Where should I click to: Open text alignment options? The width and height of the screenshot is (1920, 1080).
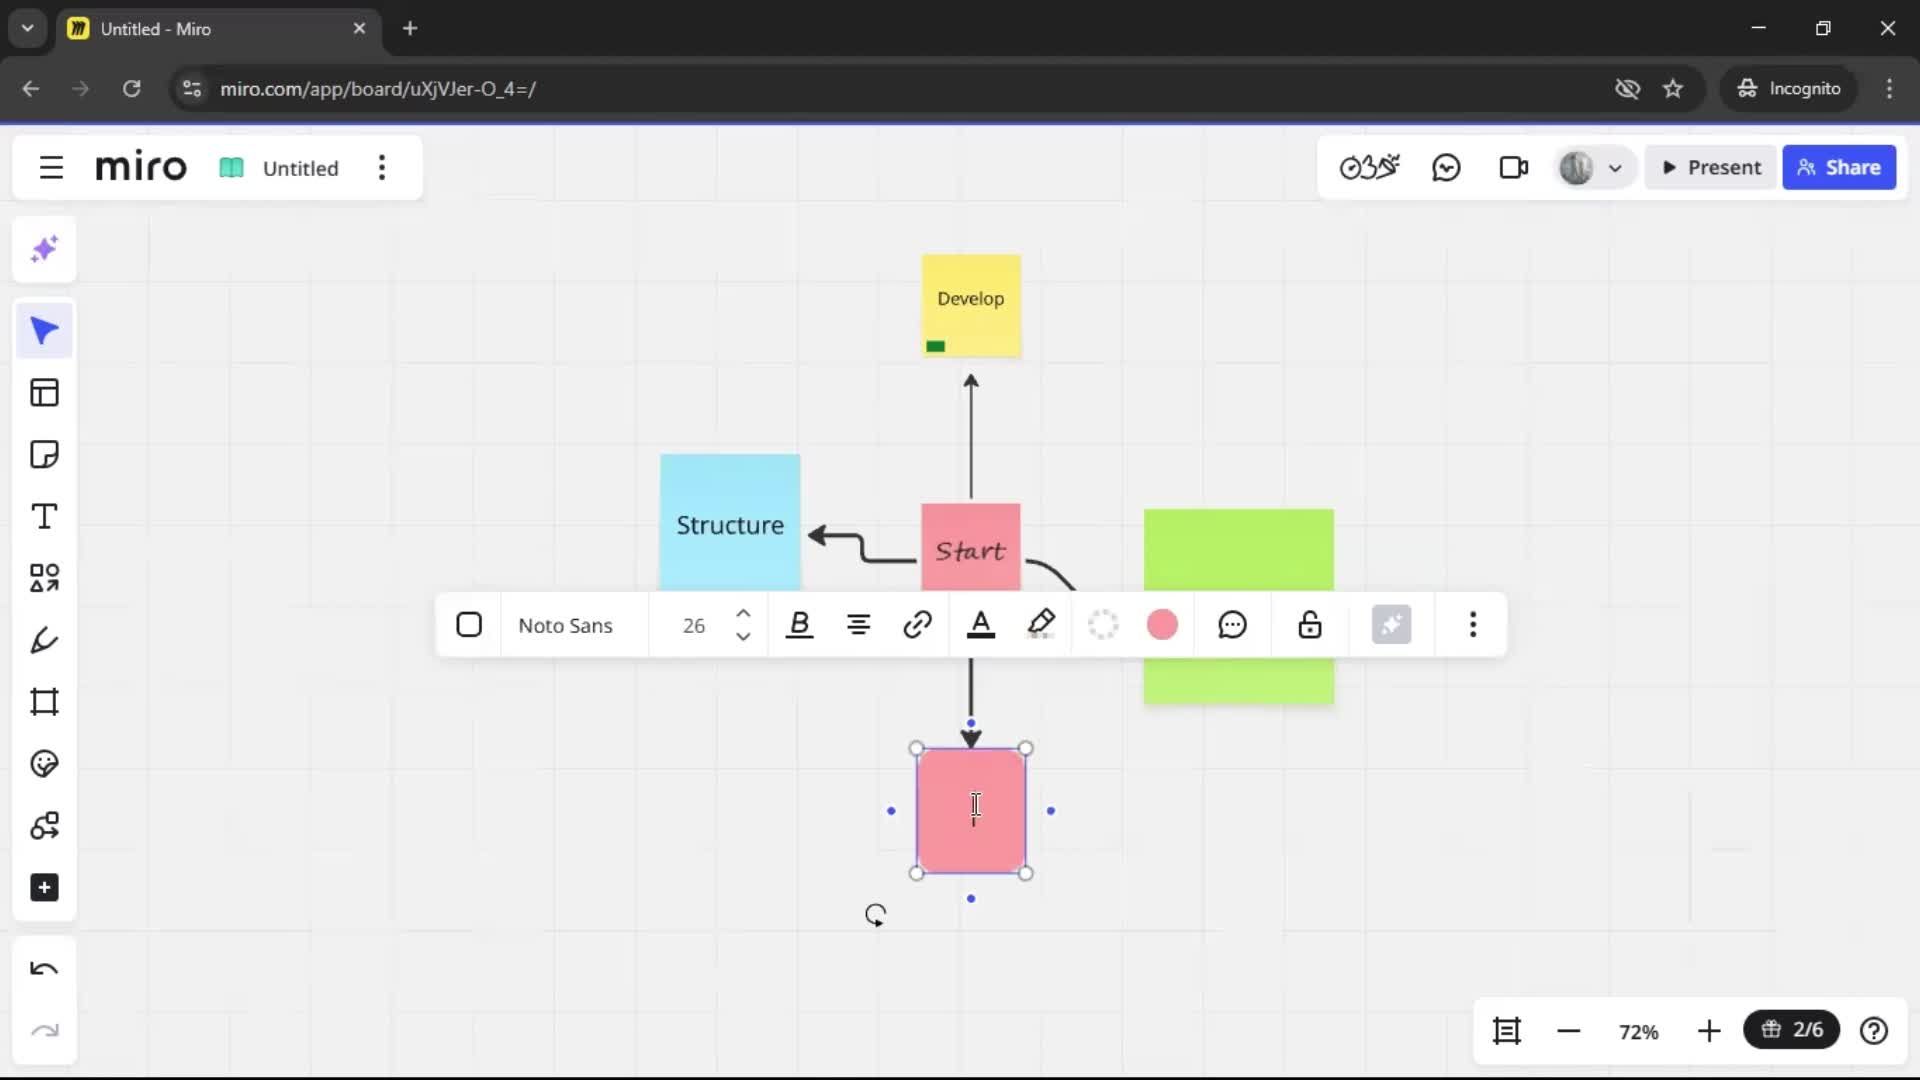(x=858, y=625)
